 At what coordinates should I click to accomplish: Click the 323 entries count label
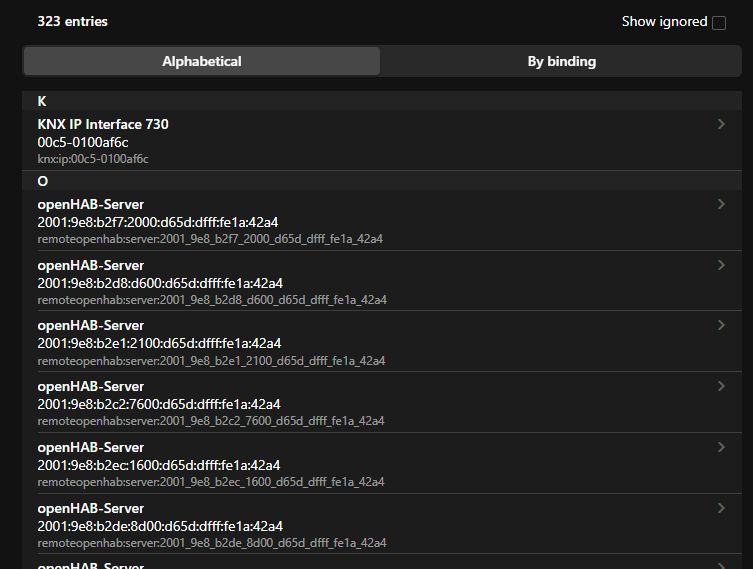click(x=73, y=22)
